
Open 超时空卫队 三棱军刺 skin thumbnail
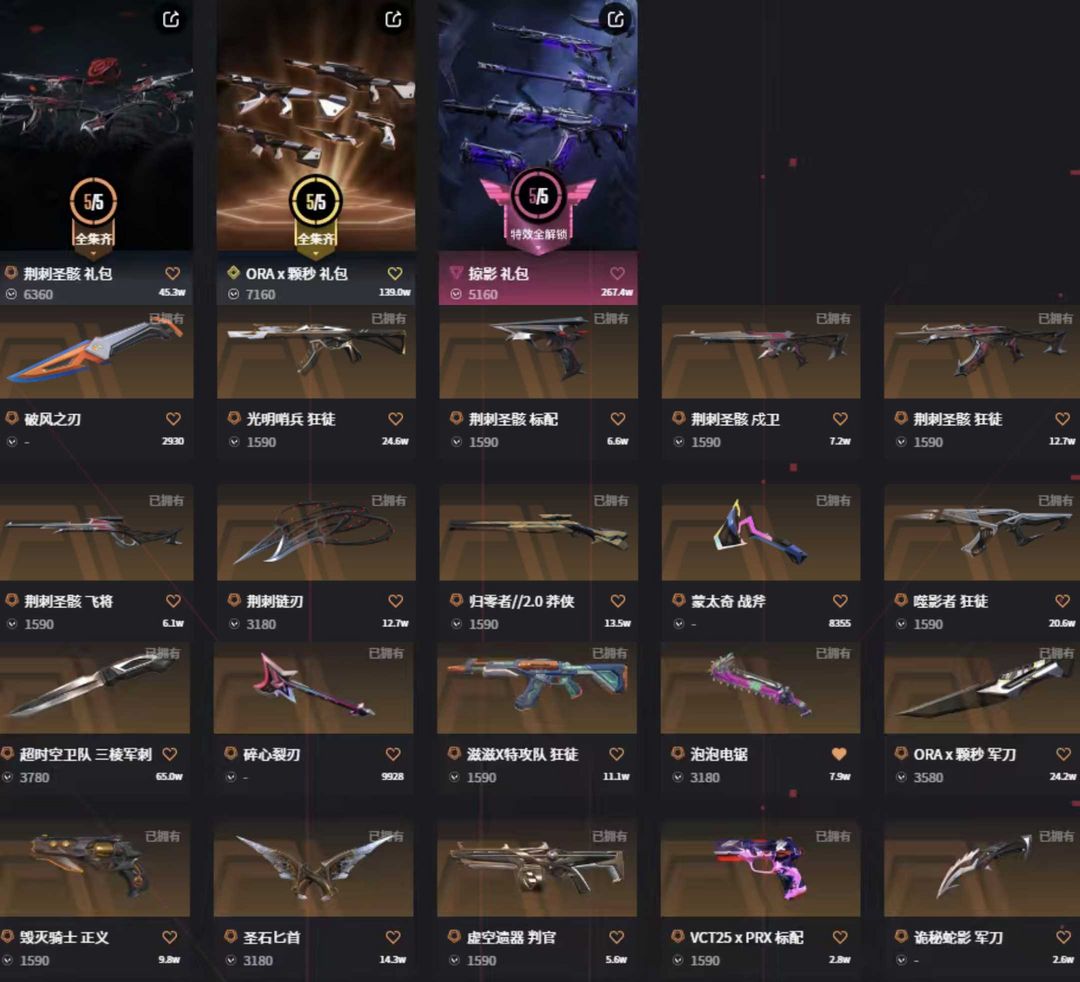(x=95, y=689)
